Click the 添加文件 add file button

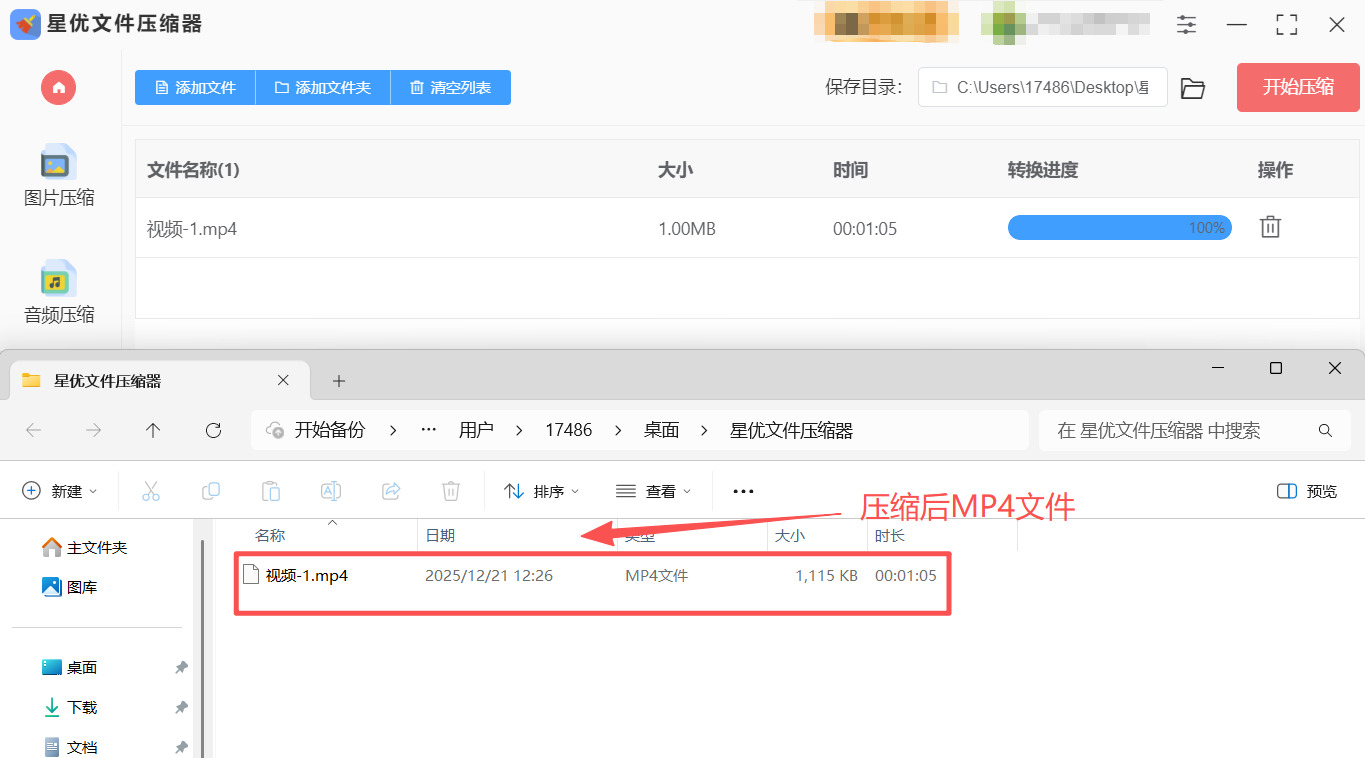coord(195,88)
